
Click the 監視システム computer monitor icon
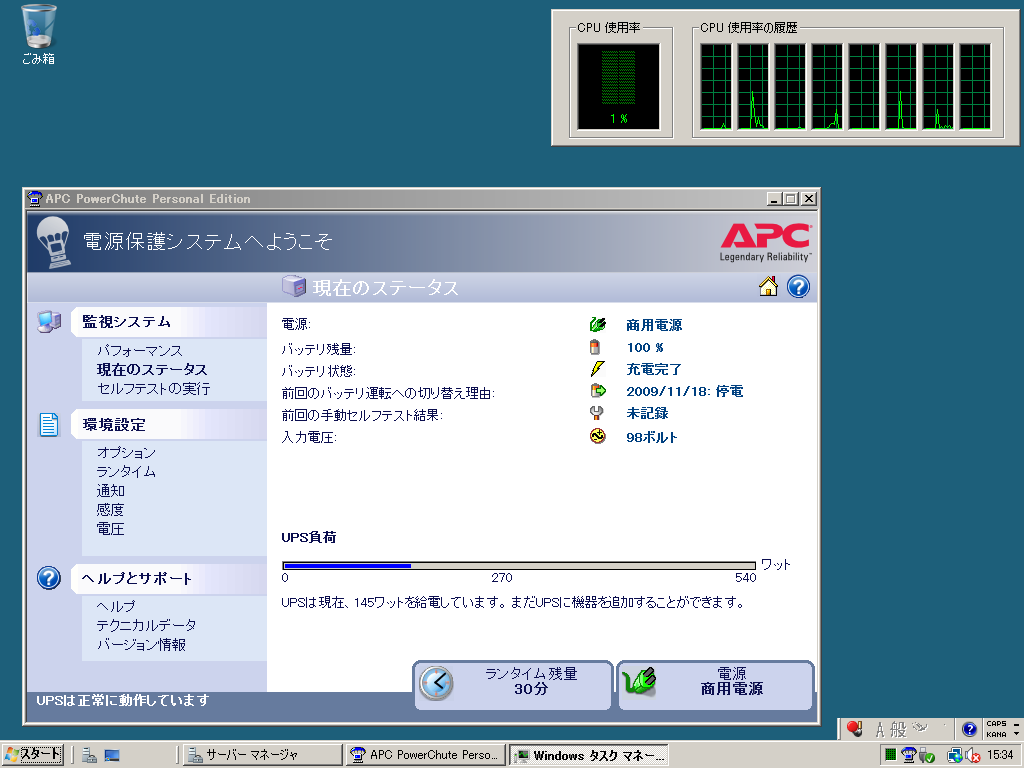(x=49, y=321)
